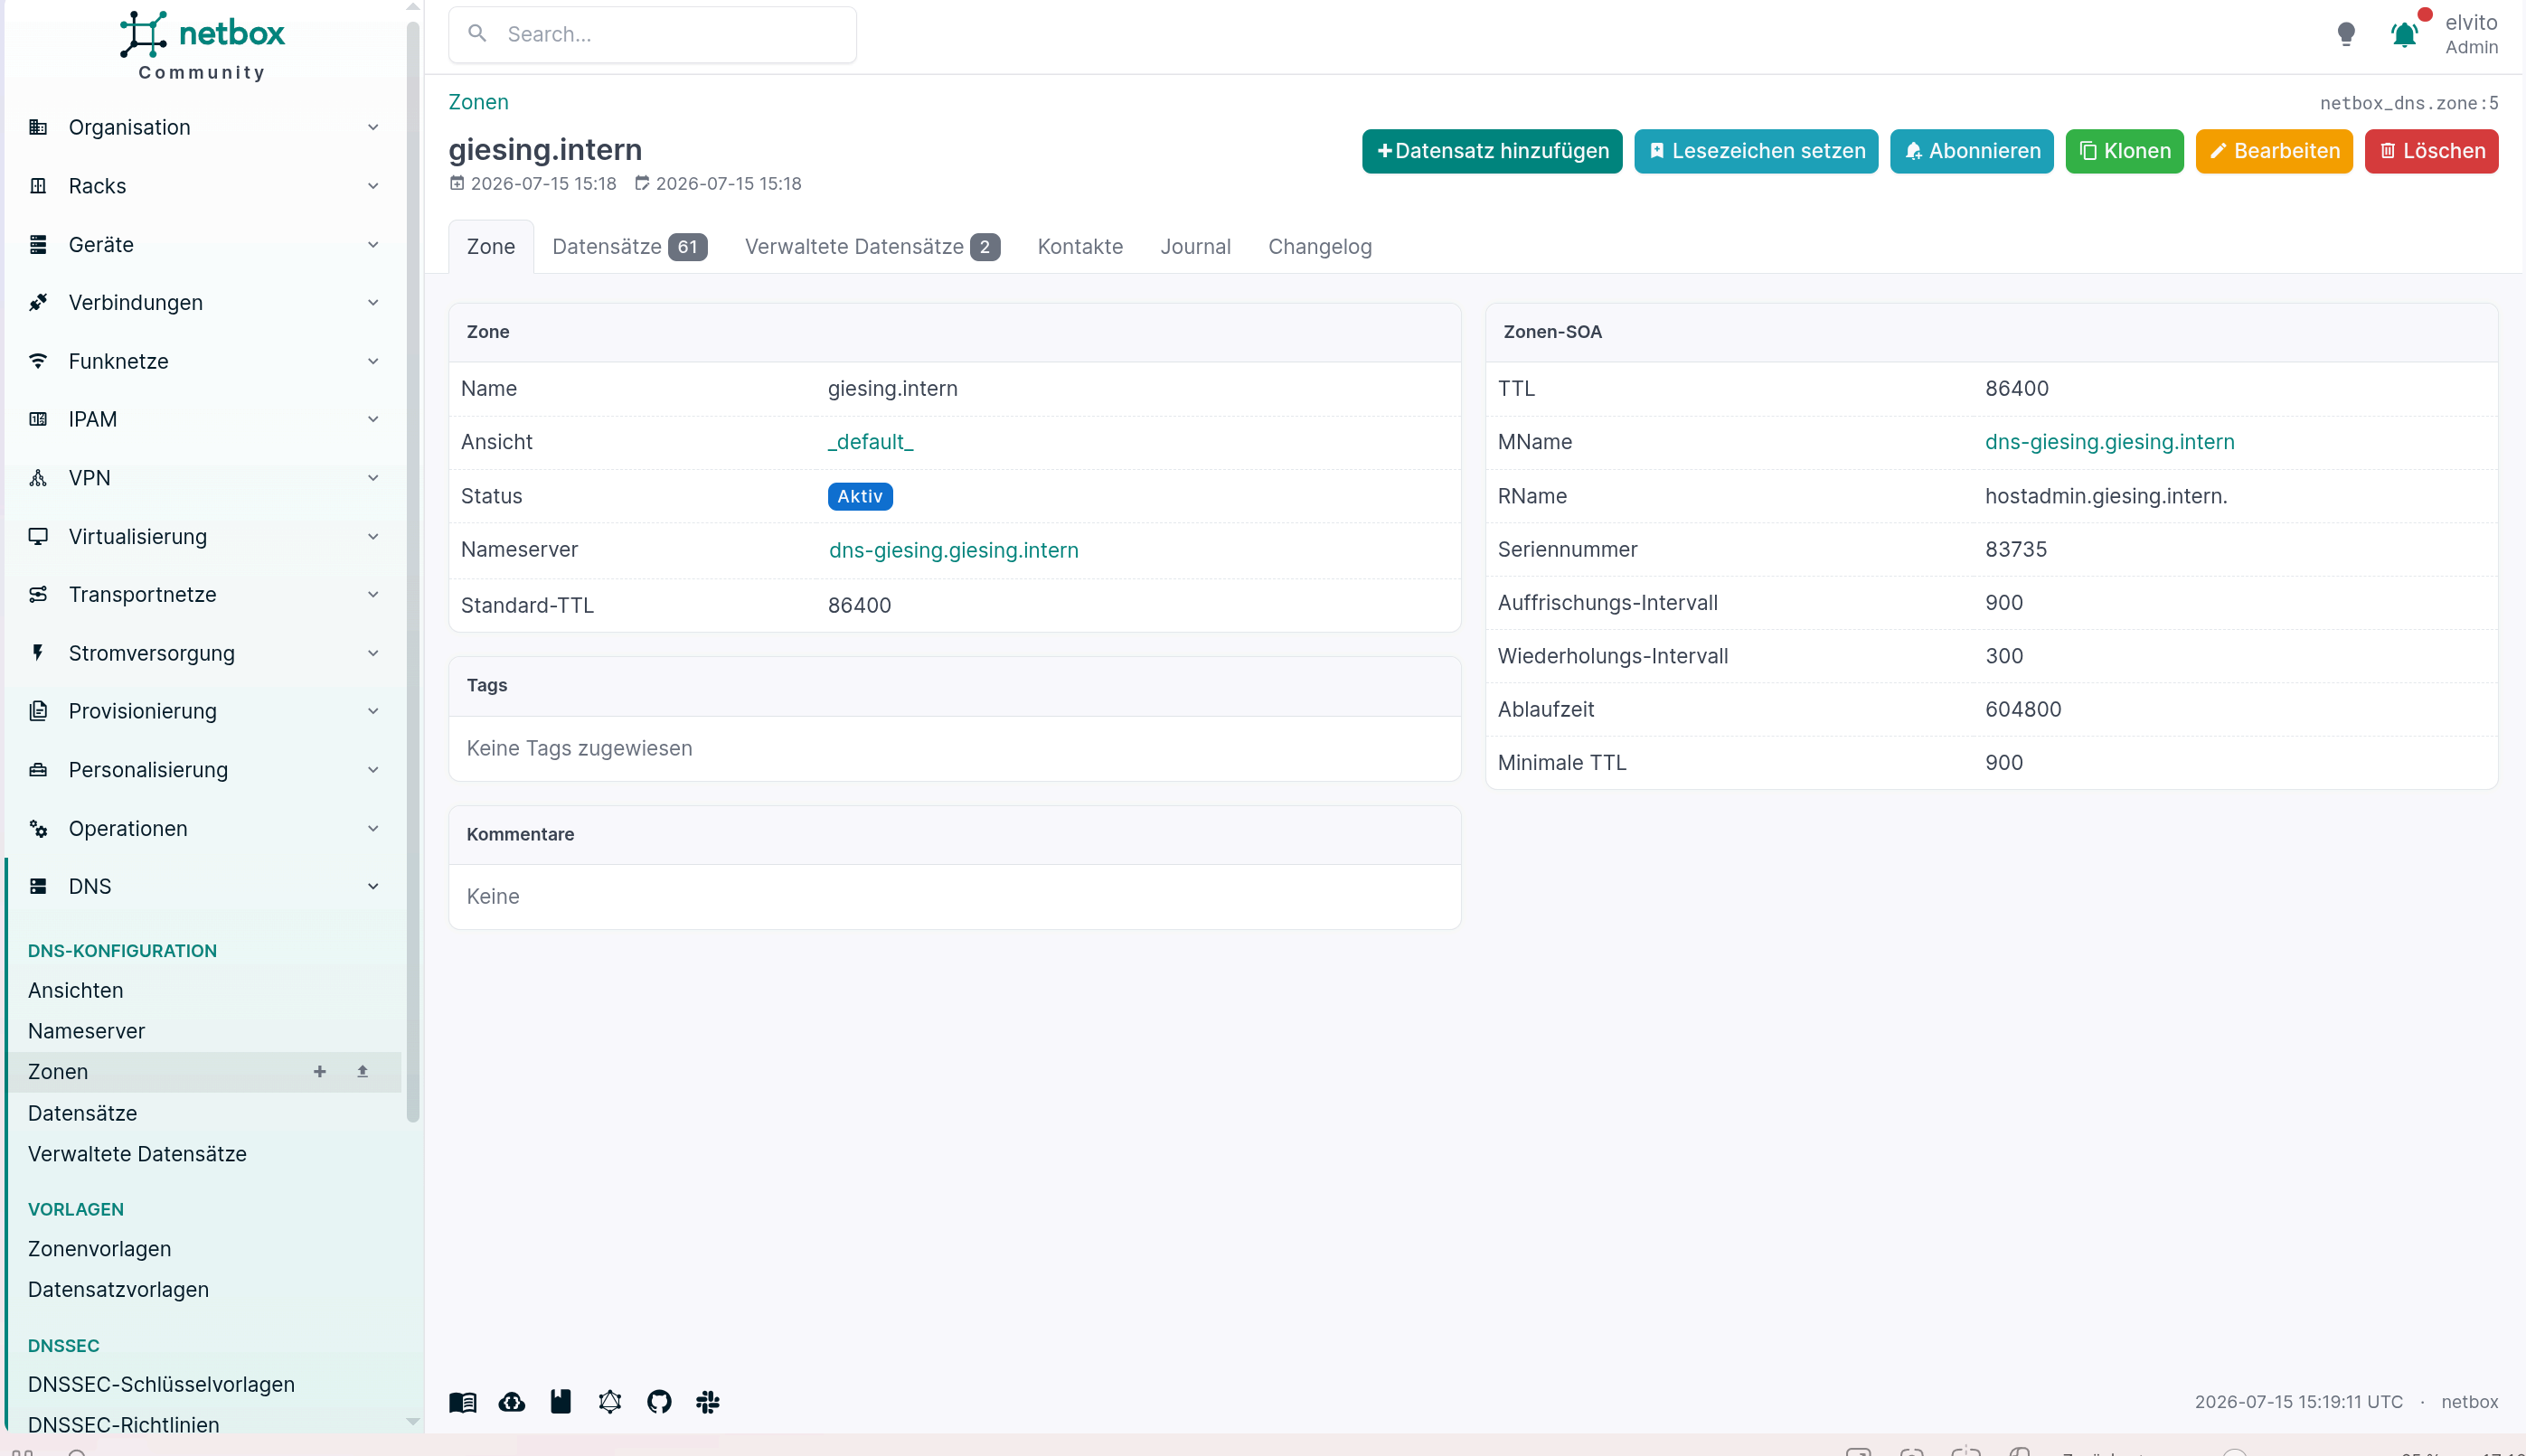This screenshot has height=1456, width=2526.
Task: Expand the Racks menu chevron
Action: (x=373, y=186)
